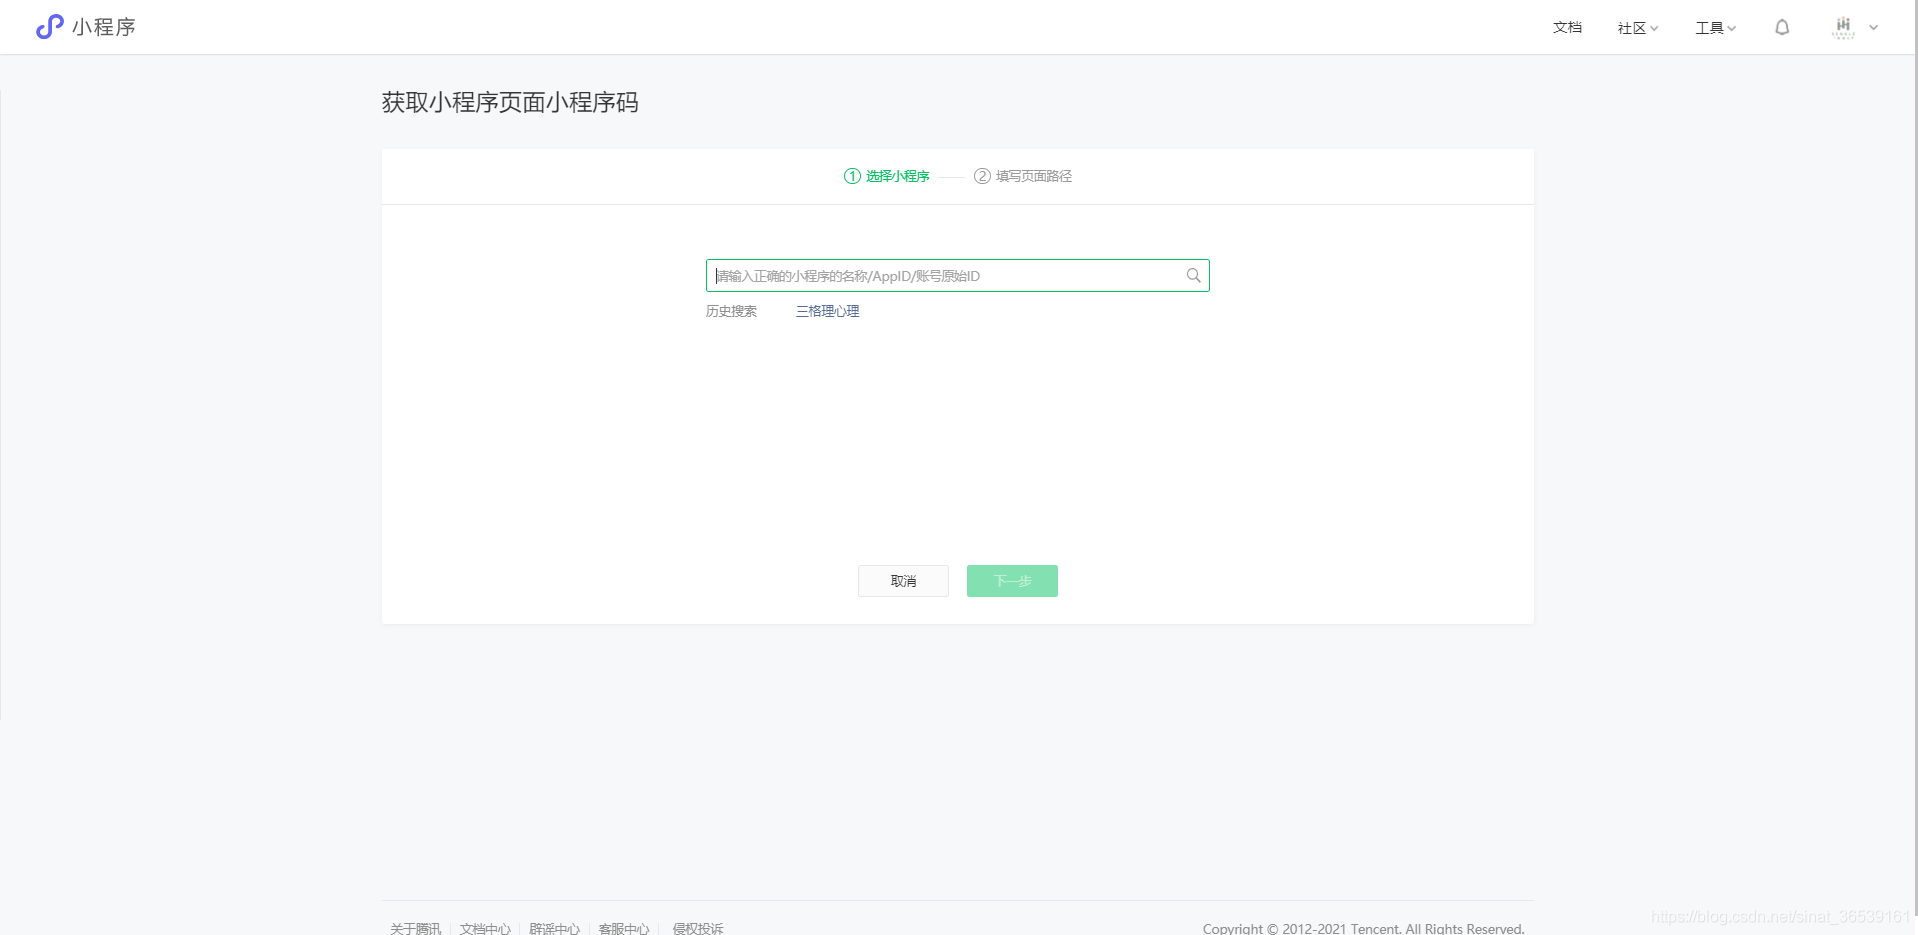
Task: Click the Mini Program logo icon
Action: pyautogui.click(x=48, y=27)
